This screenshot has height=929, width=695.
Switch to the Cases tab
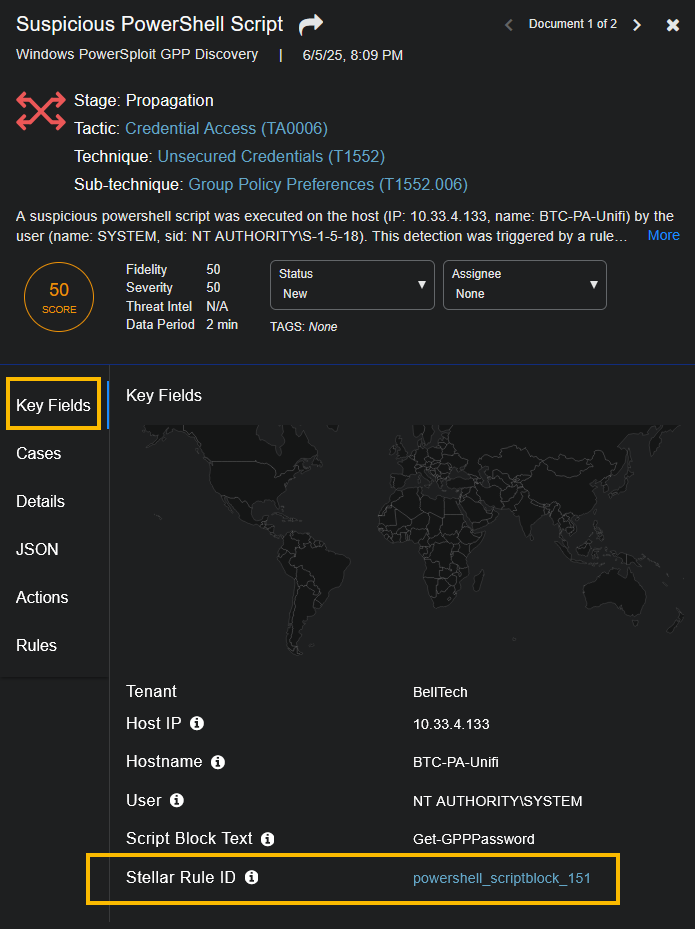39,453
